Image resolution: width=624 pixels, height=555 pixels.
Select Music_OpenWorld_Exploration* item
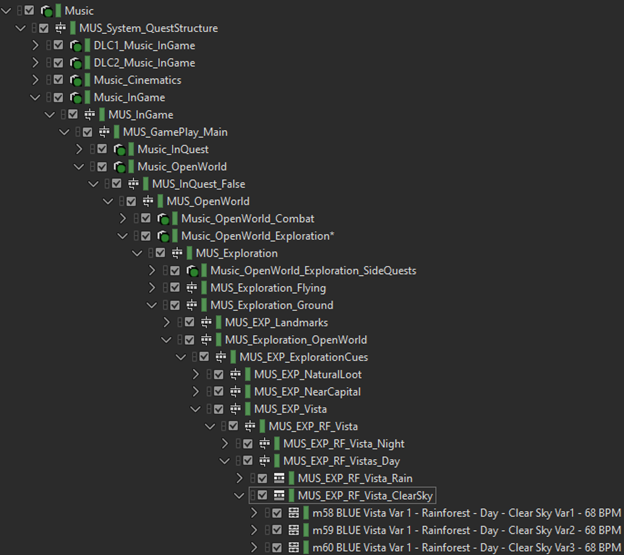click(257, 236)
